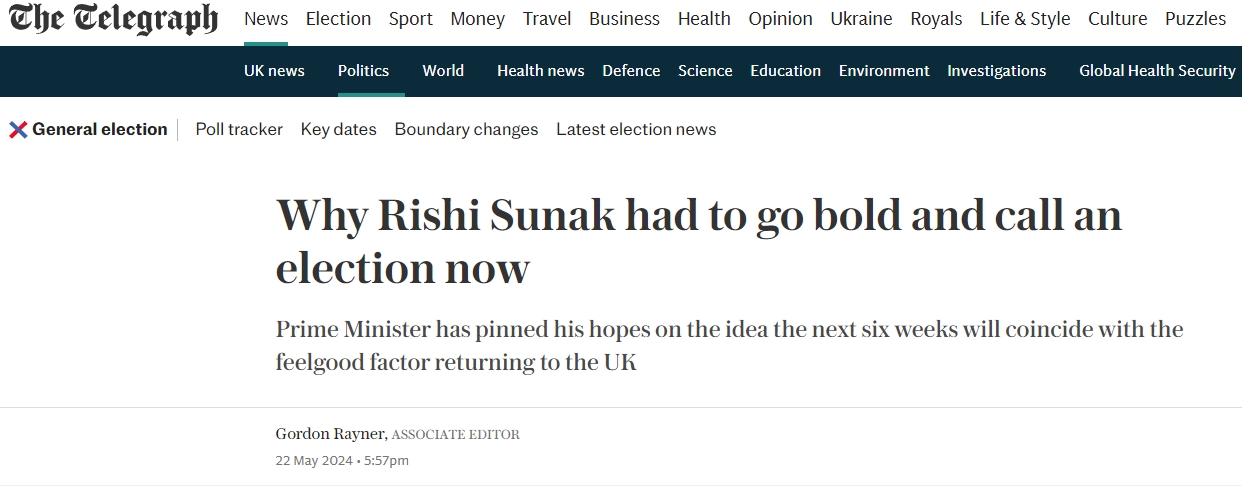Open the Investigations subsection
The width and height of the screenshot is (1242, 486).
(997, 70)
